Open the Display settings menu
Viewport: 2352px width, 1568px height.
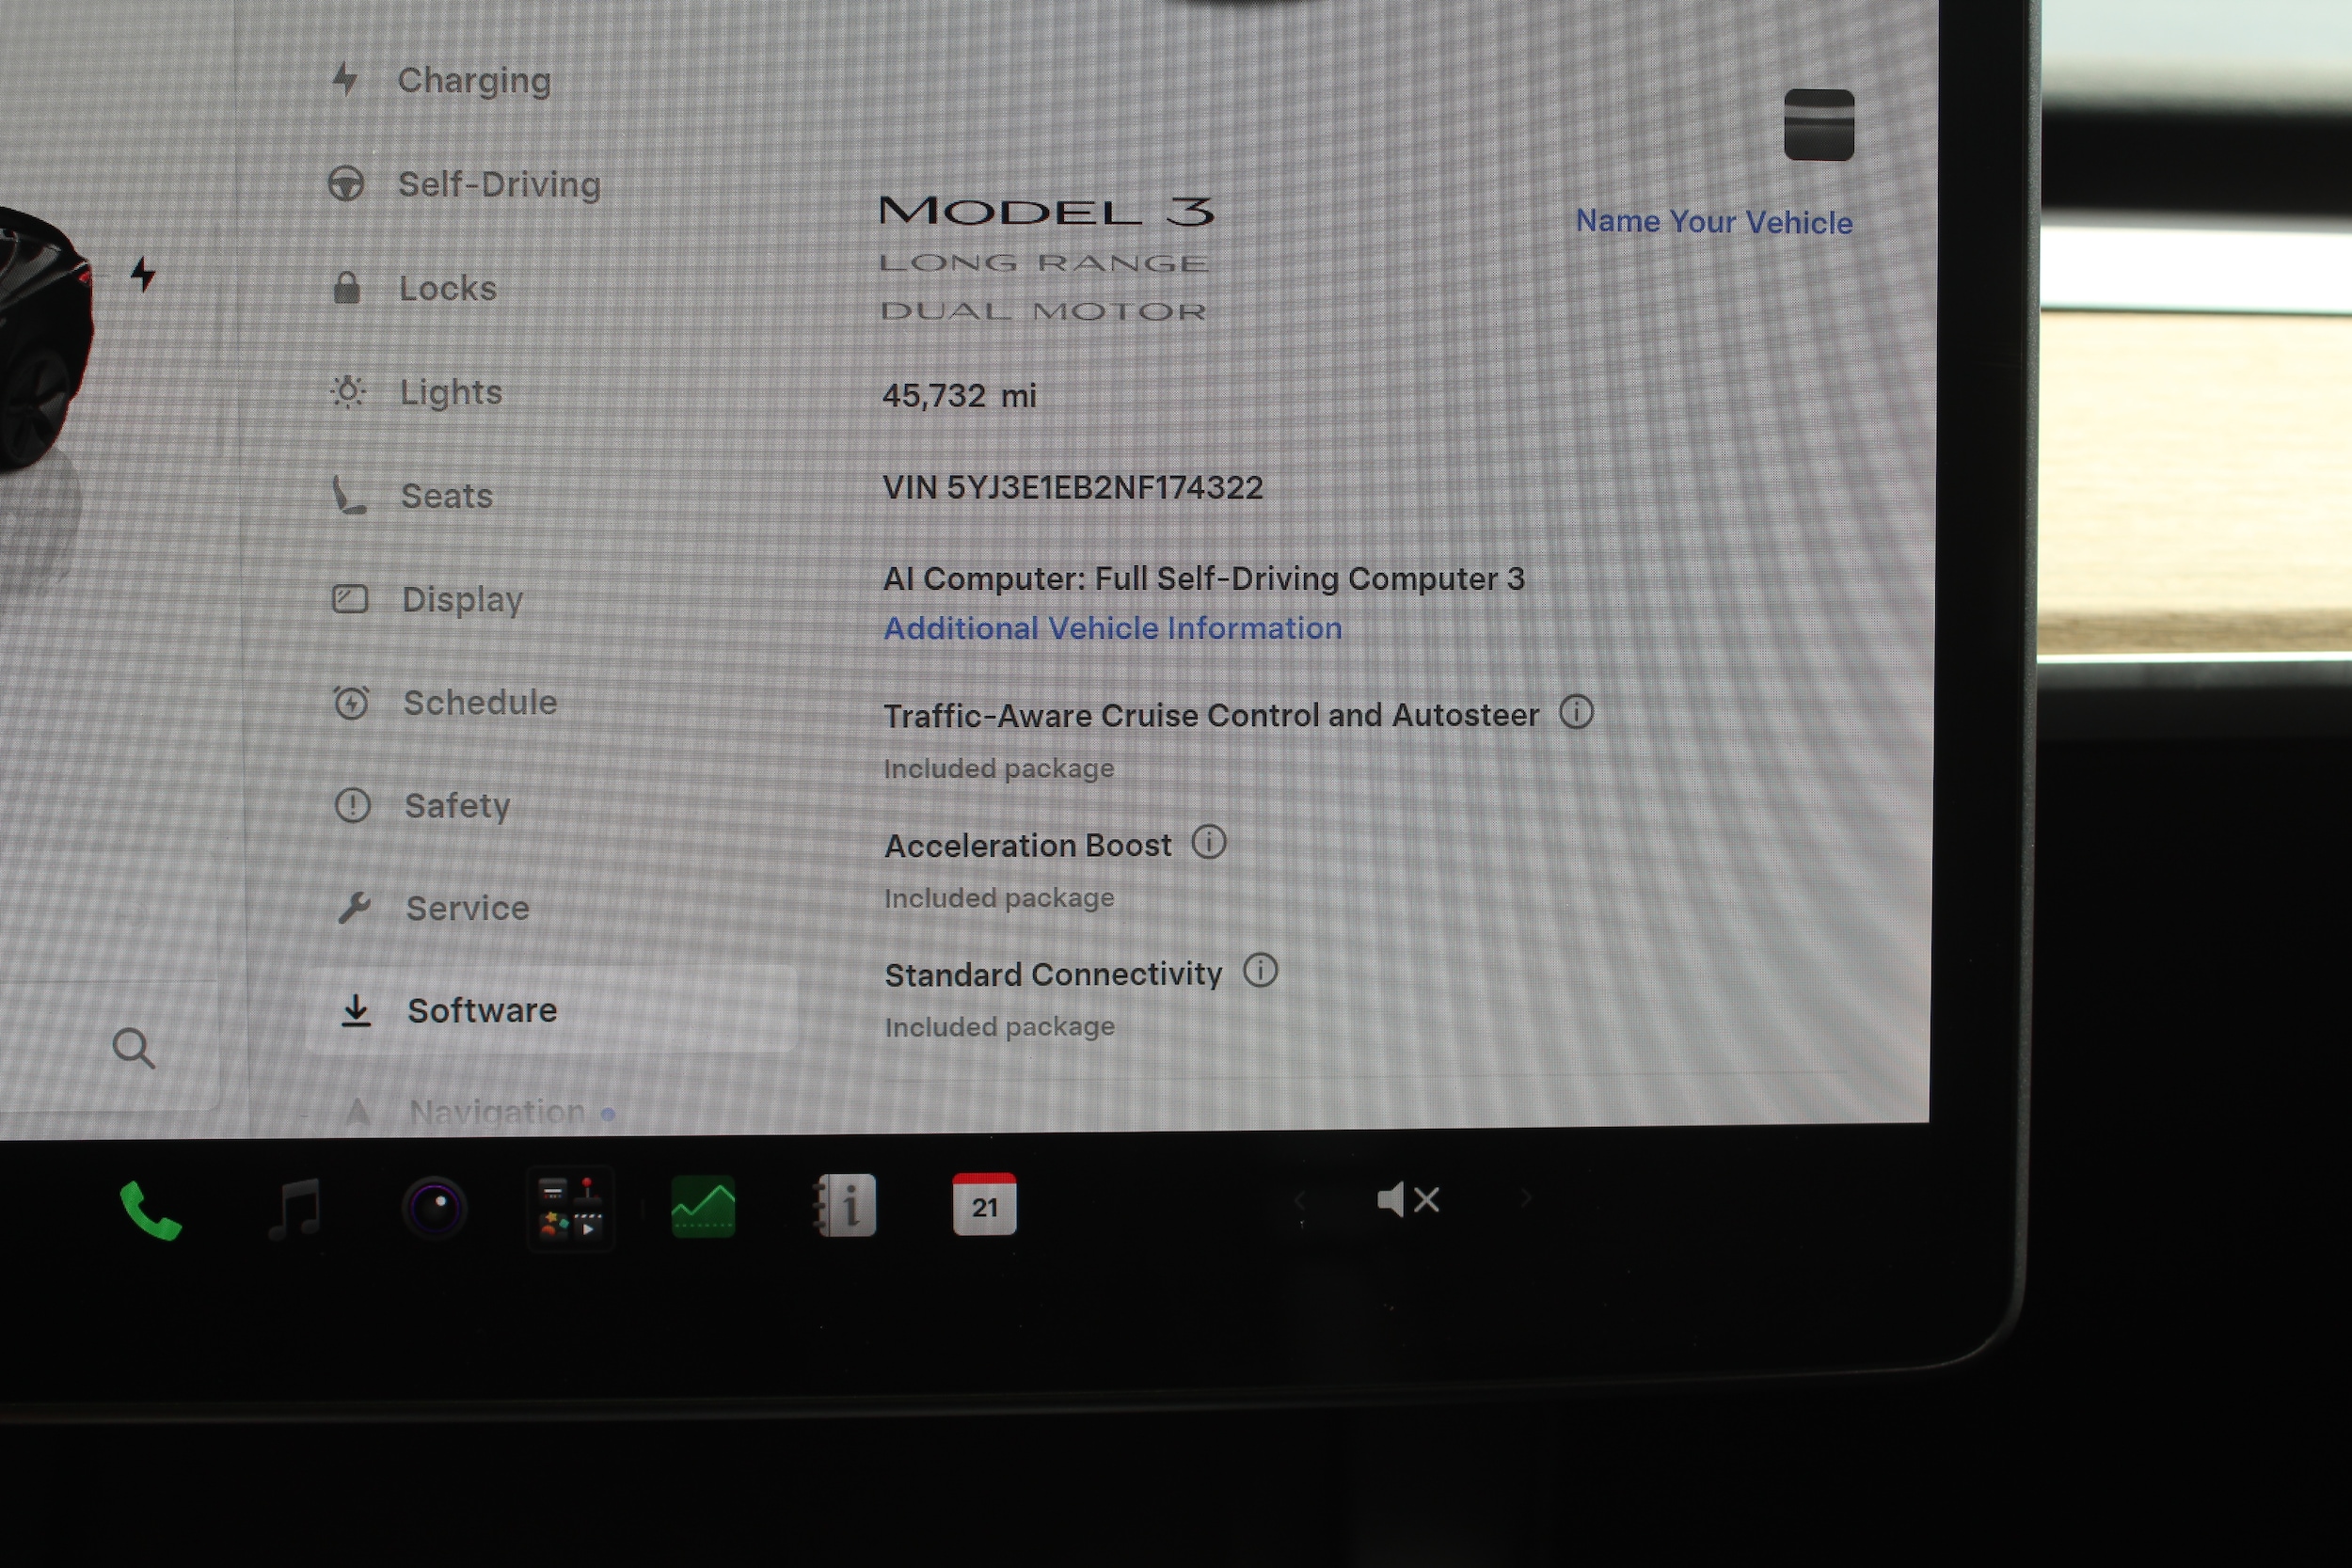[x=428, y=599]
